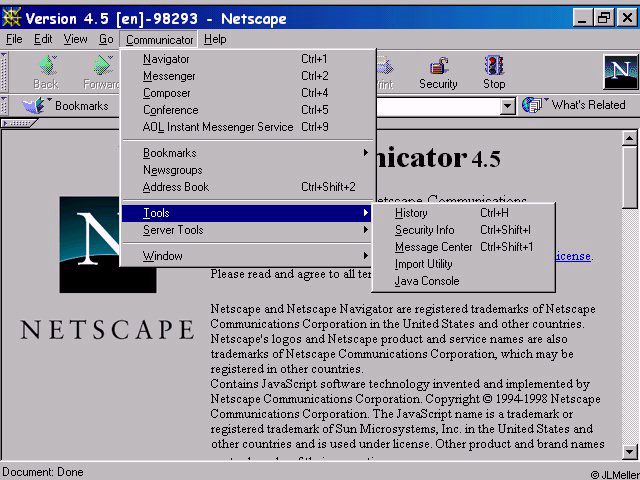The width and height of the screenshot is (640, 480).
Task: Choose Newsgroups from the menu
Action: point(247,170)
